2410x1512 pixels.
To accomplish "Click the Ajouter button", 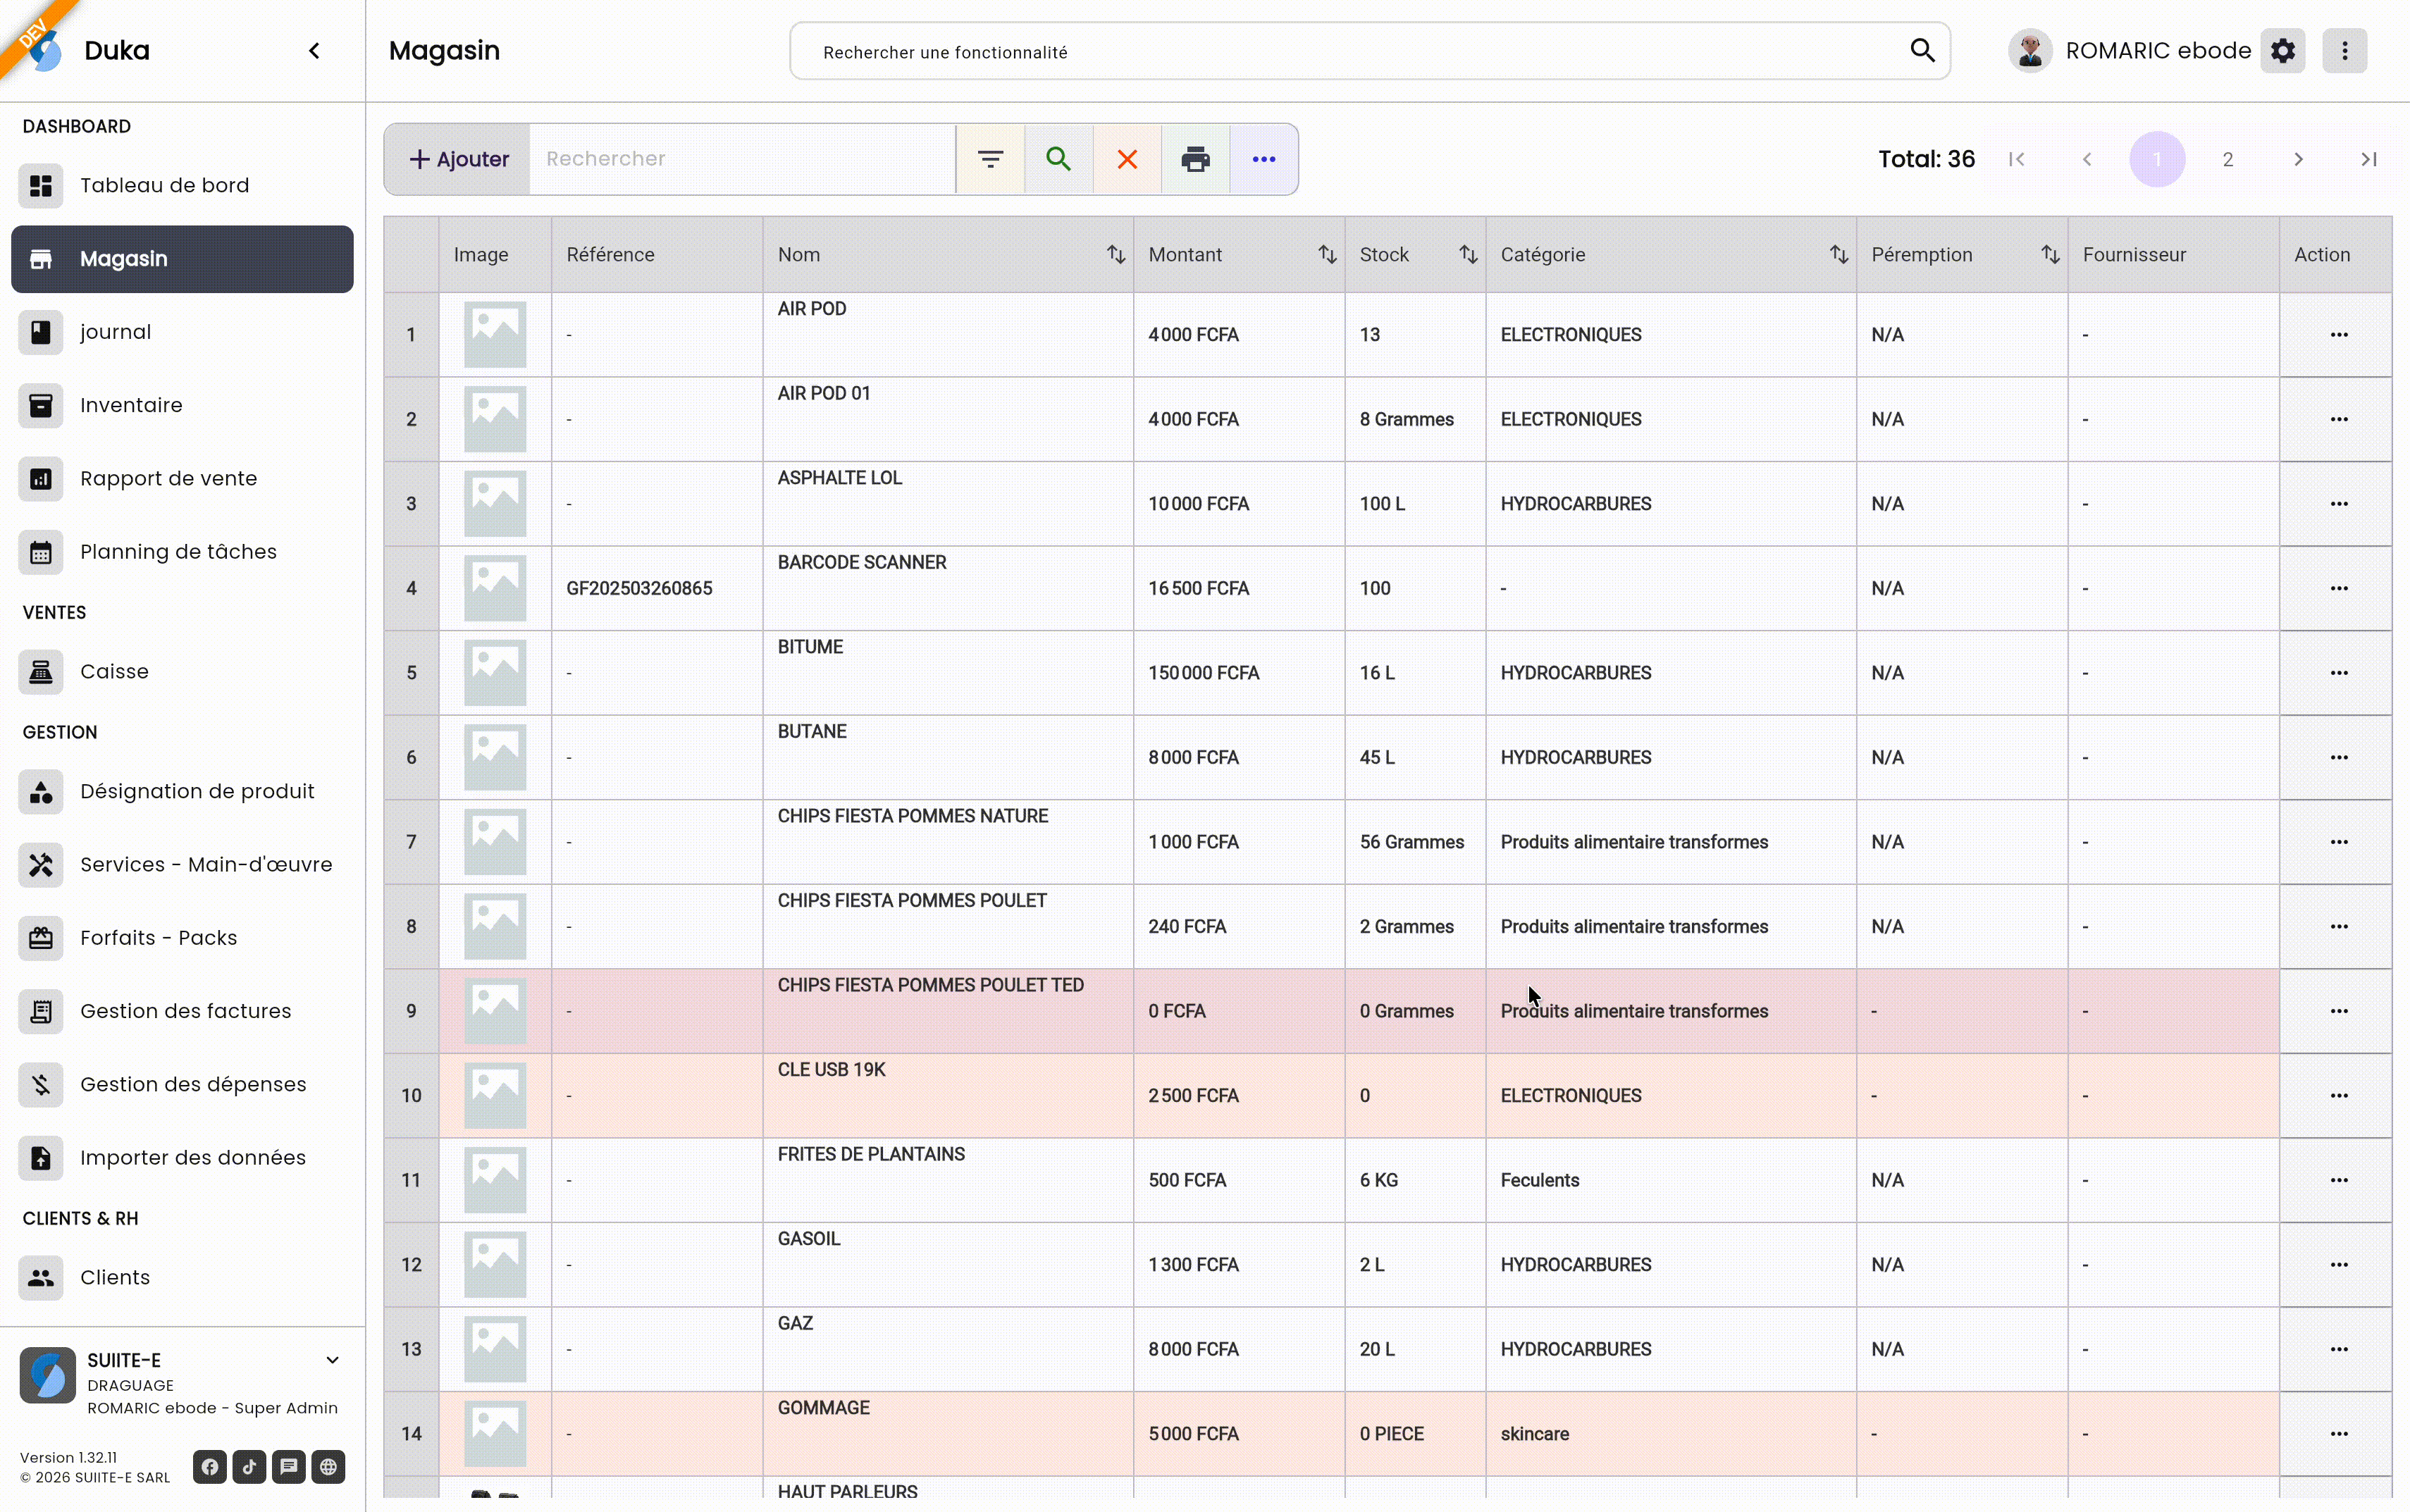I will pyautogui.click(x=459, y=159).
